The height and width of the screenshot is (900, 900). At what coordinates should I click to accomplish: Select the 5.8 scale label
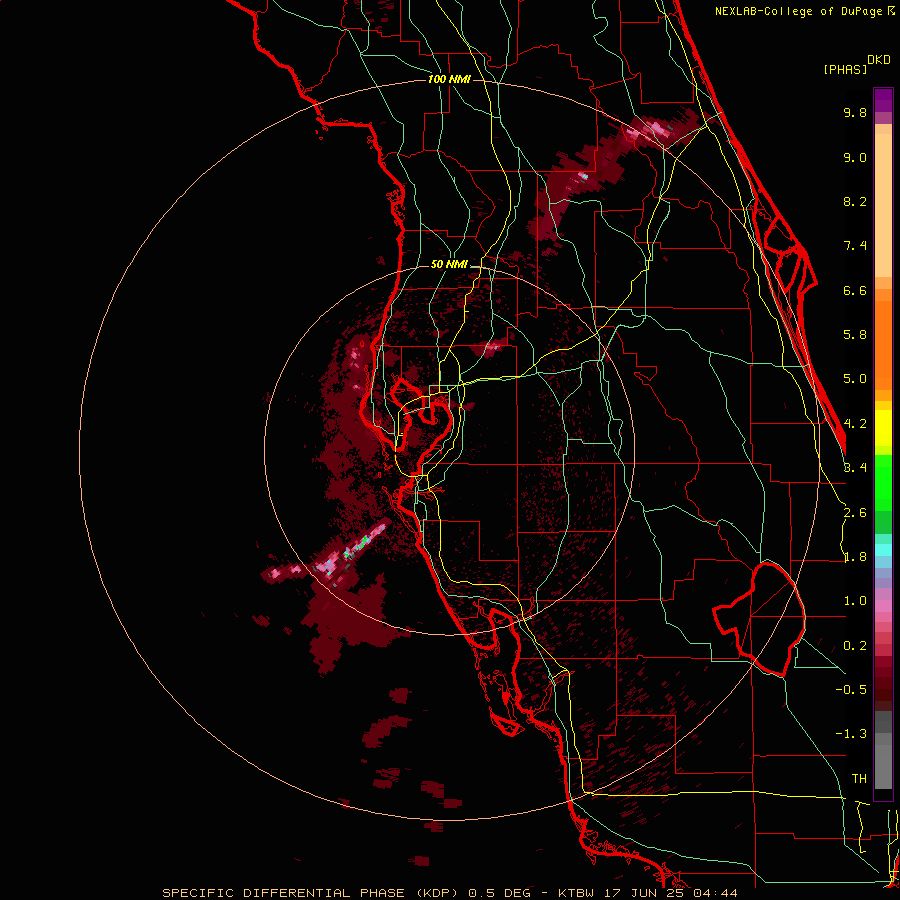(x=855, y=335)
